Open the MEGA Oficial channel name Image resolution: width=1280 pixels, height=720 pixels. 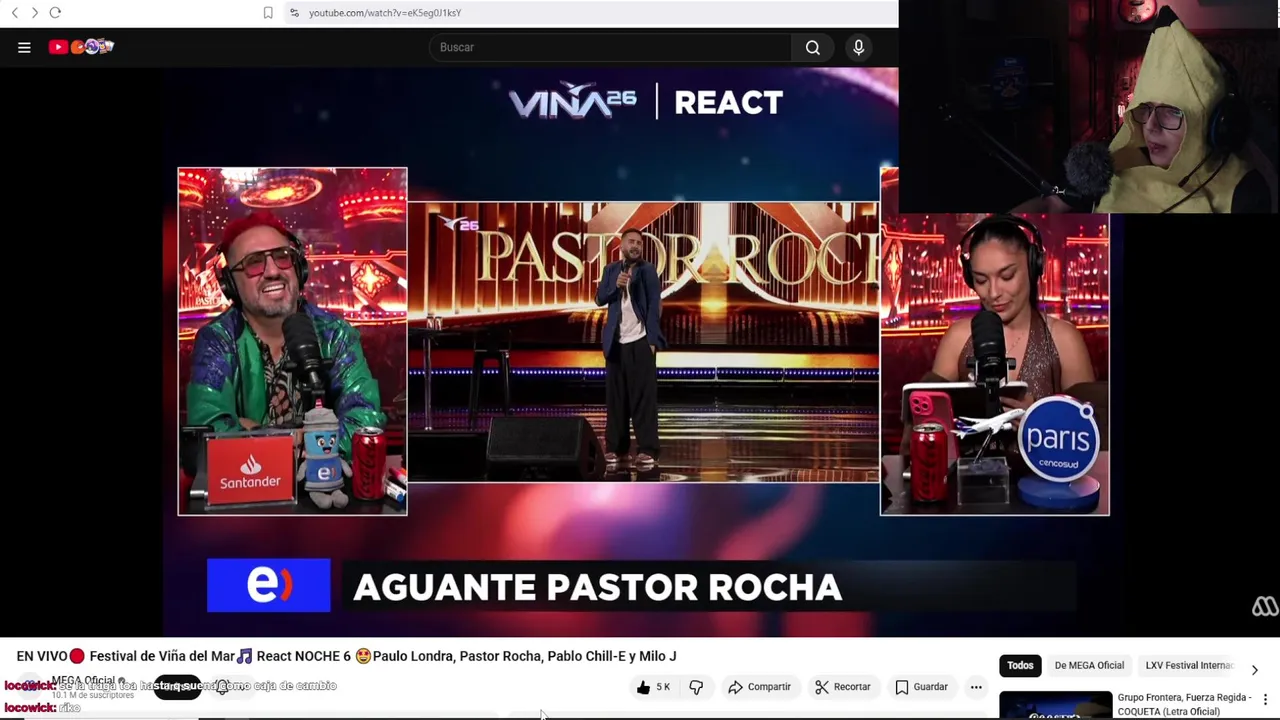(84, 681)
